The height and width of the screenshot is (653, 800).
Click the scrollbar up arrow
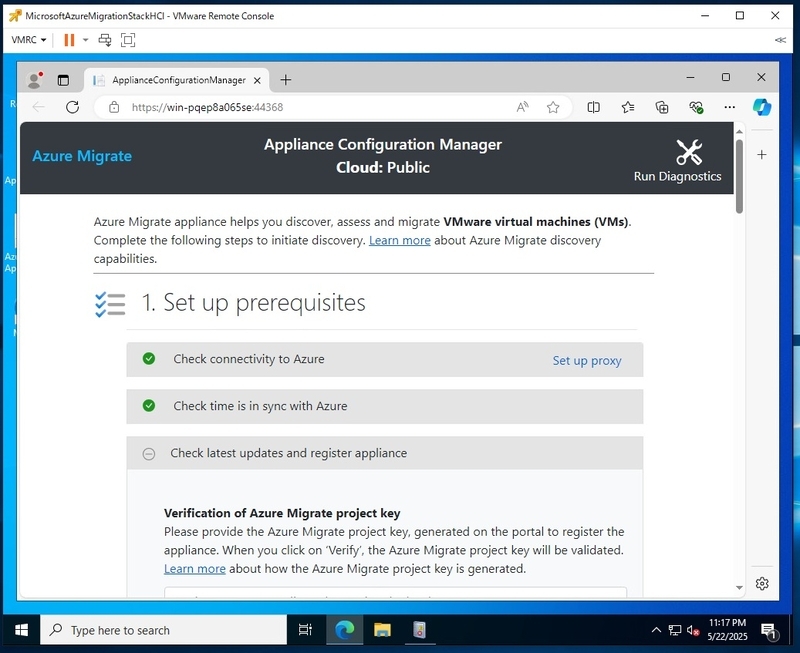pos(739,132)
